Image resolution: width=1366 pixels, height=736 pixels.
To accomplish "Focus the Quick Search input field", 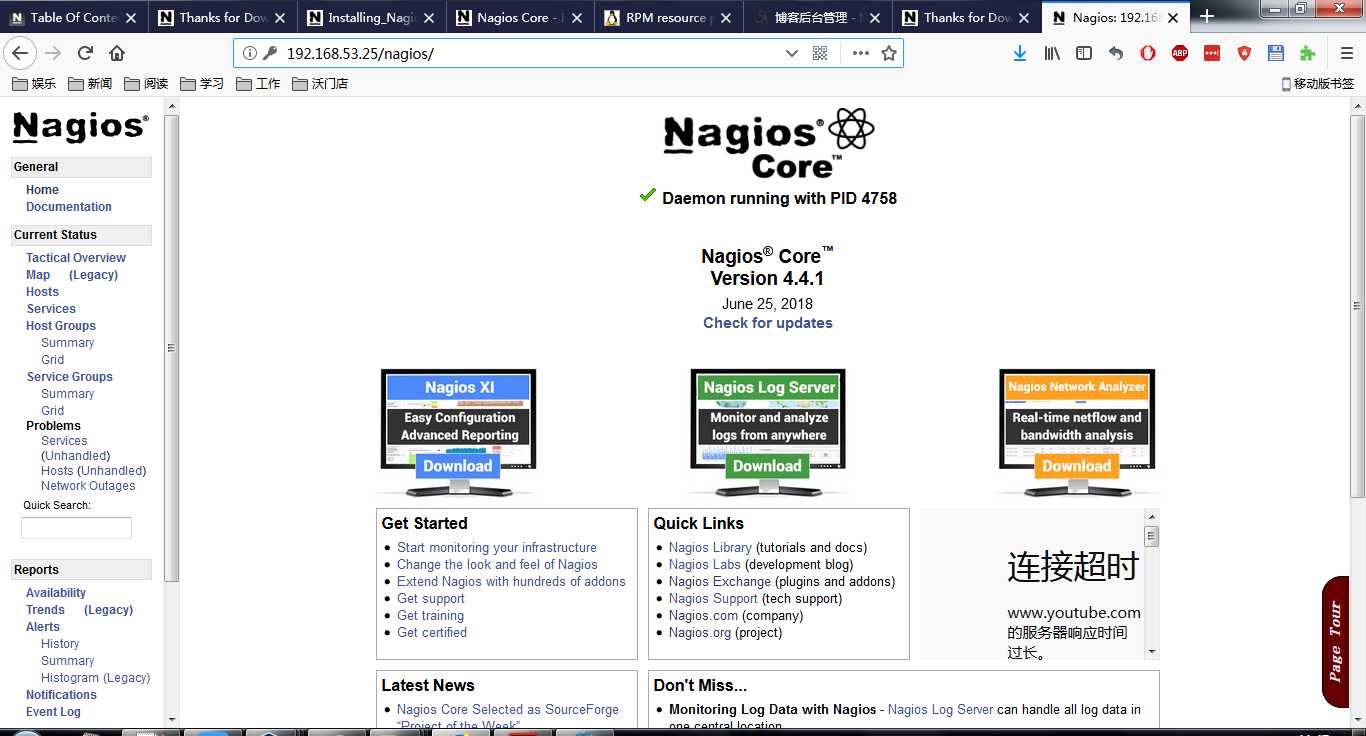I will tap(76, 528).
